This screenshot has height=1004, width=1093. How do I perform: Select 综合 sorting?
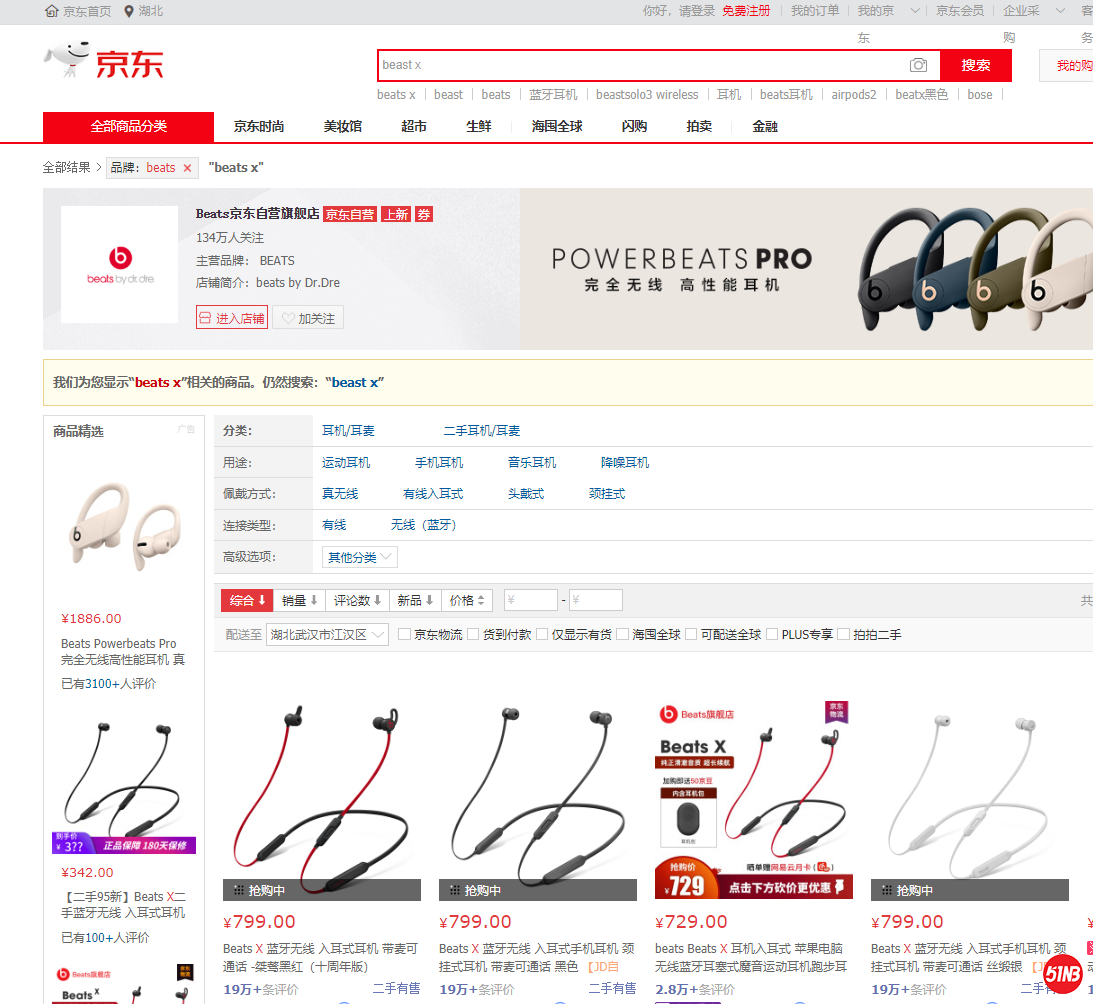(247, 600)
